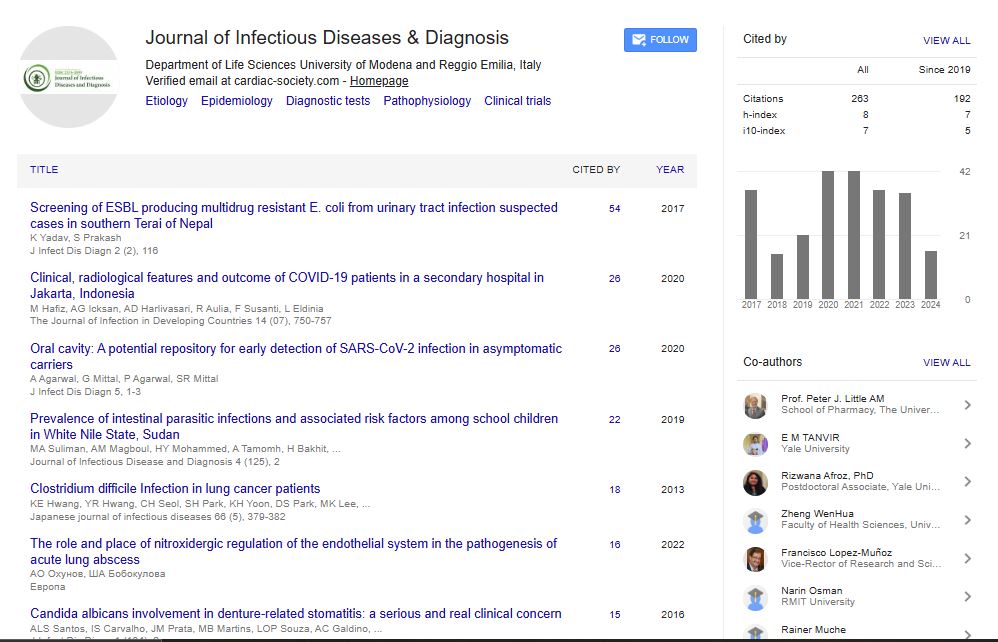The width and height of the screenshot is (998, 642).
Task: Click Since 2019 column header
Action: pos(945,69)
